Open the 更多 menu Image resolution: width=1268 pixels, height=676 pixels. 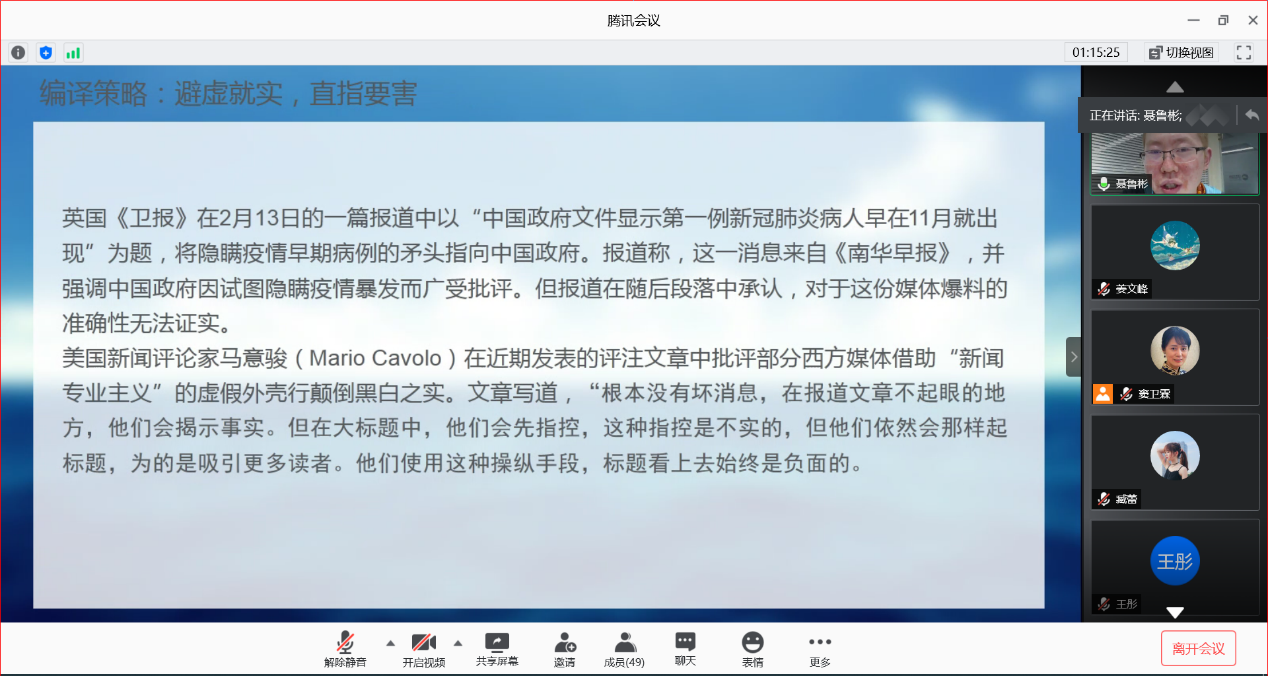click(x=820, y=649)
